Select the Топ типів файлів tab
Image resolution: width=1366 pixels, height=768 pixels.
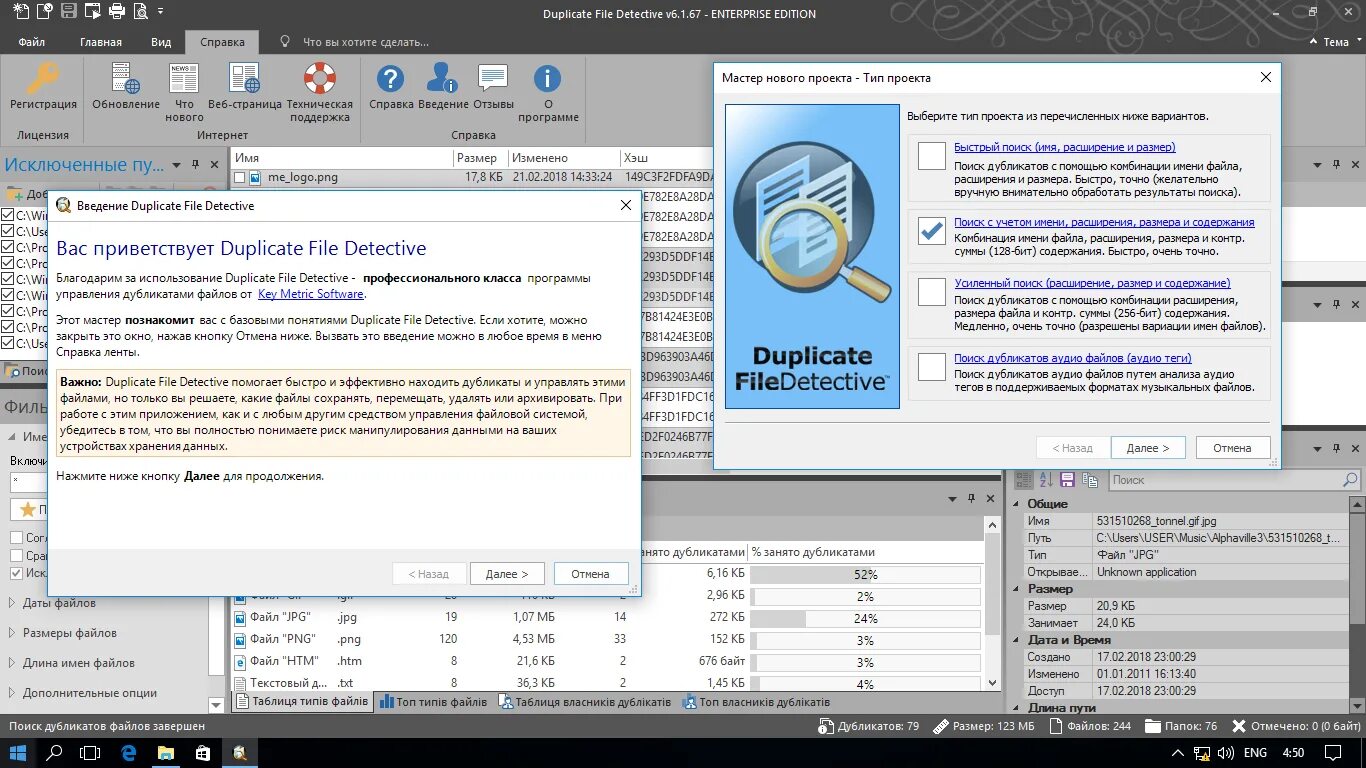(x=435, y=702)
